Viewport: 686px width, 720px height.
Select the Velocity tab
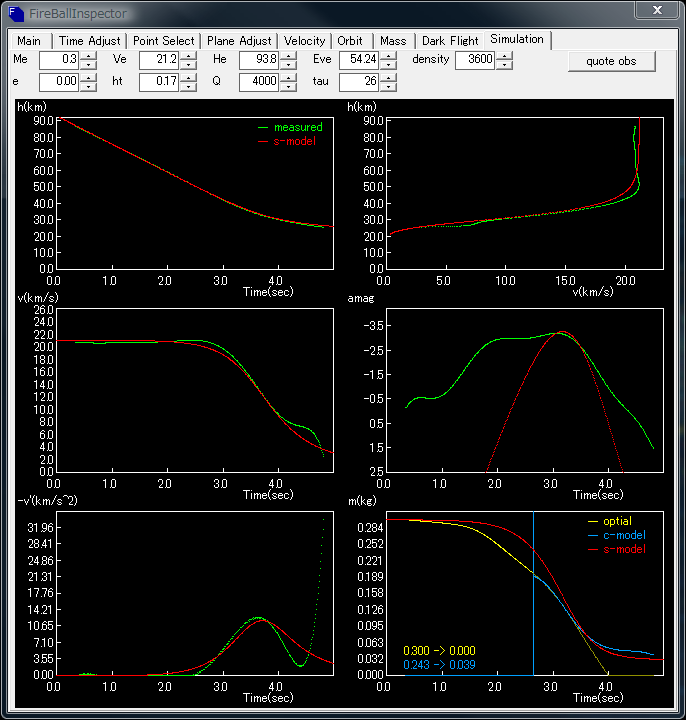tap(305, 41)
